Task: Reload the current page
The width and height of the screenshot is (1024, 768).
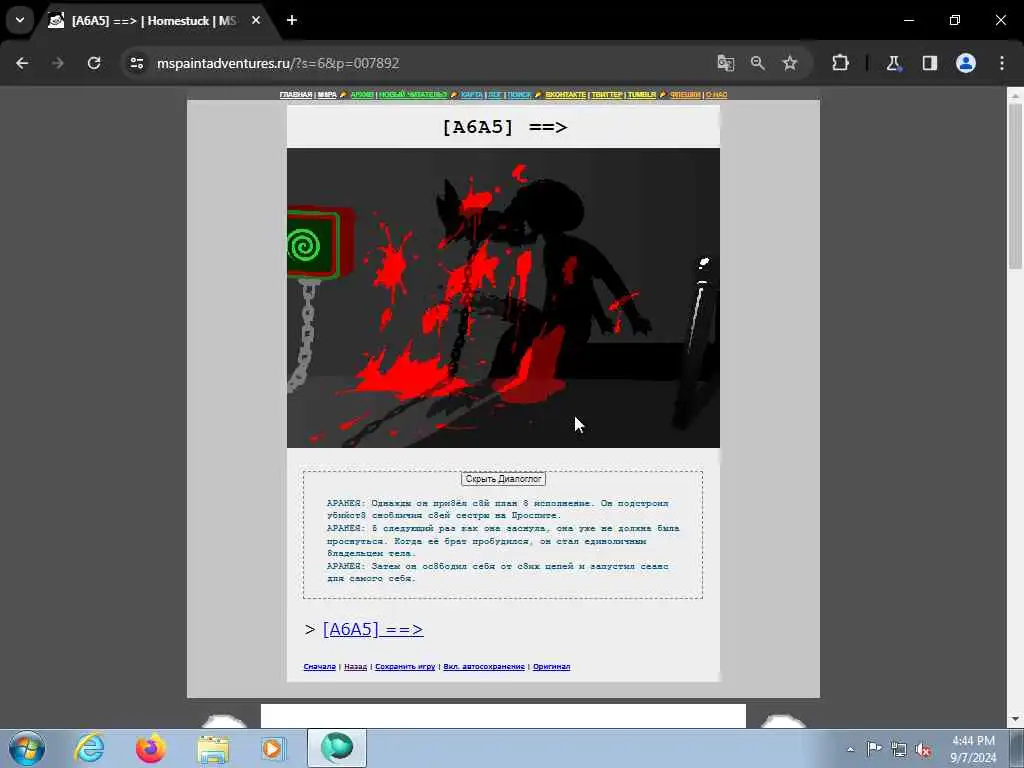Action: pos(94,63)
